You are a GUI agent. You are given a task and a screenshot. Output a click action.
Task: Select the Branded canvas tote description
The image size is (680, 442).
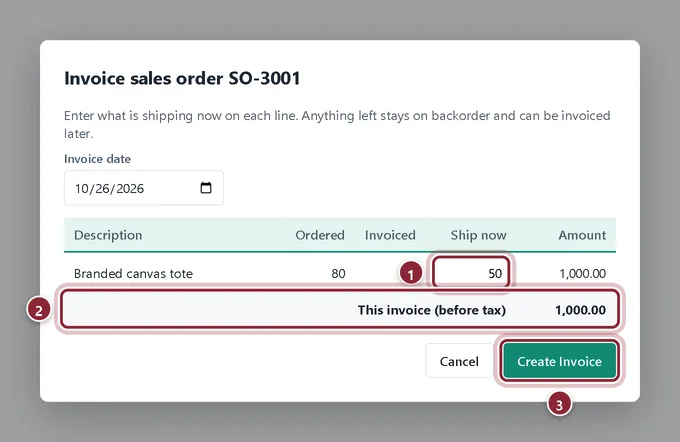(x=133, y=274)
